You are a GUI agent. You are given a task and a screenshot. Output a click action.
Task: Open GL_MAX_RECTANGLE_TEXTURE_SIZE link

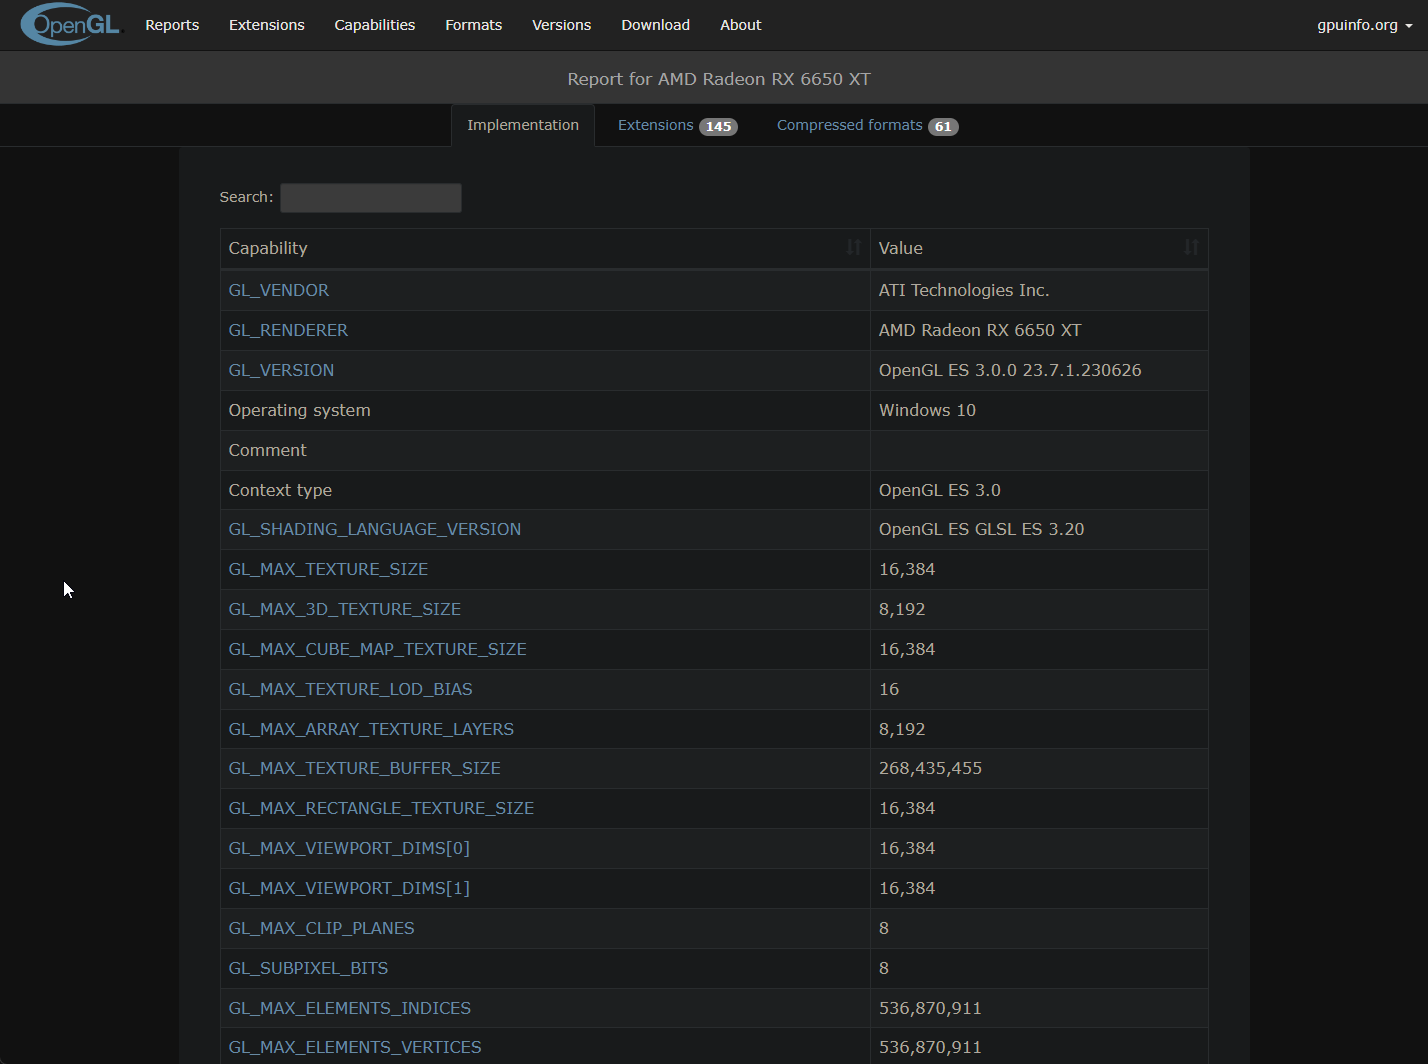[381, 808]
